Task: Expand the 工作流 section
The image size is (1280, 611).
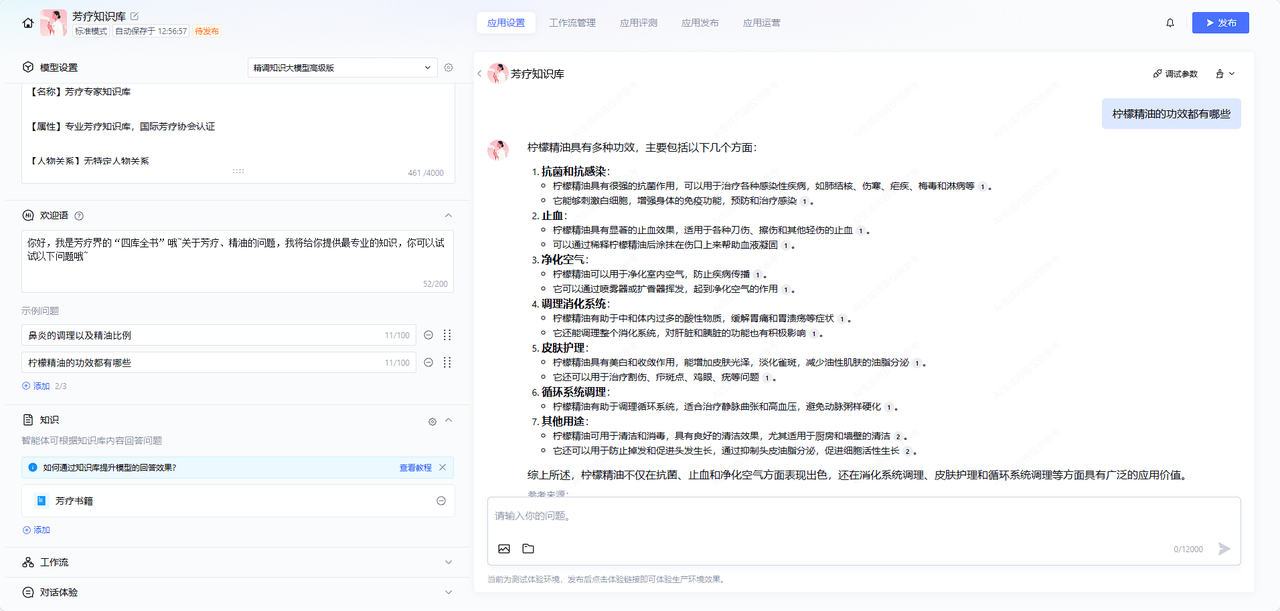Action: 448,562
